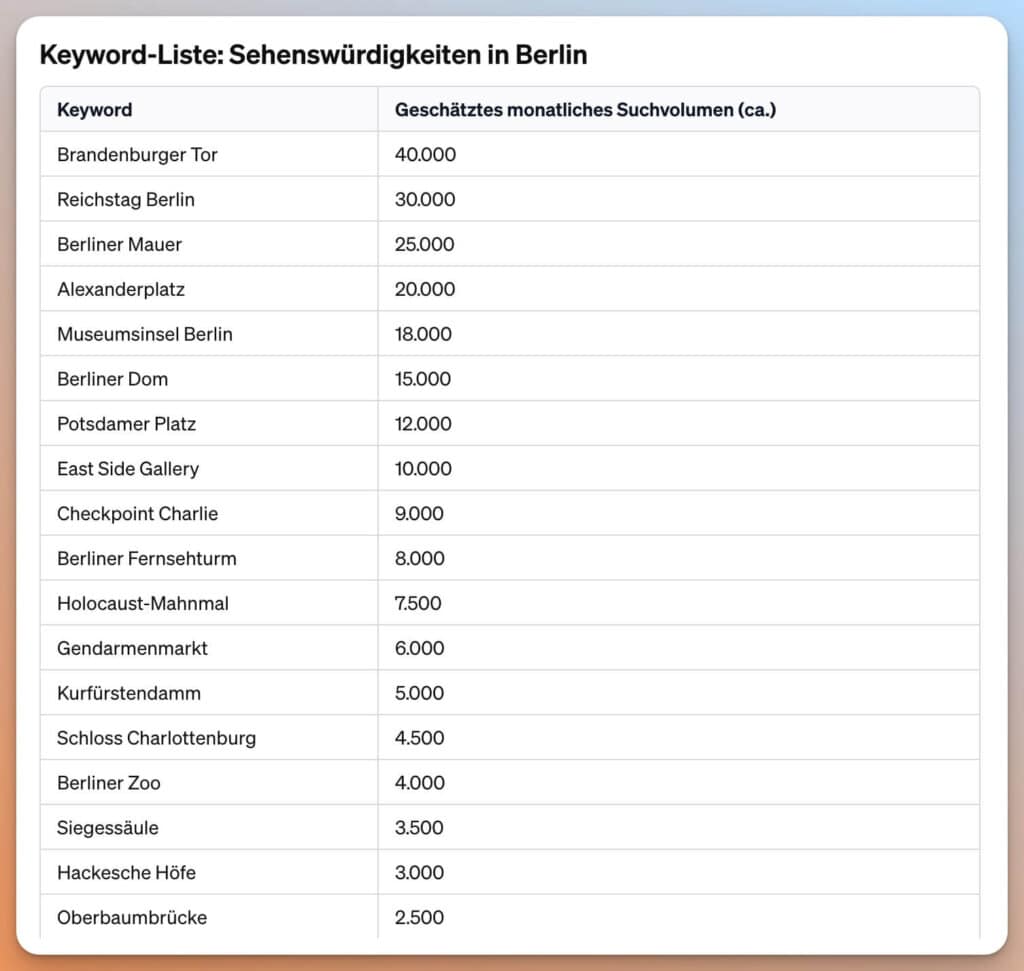Select the search volume value 5.000

pos(420,694)
